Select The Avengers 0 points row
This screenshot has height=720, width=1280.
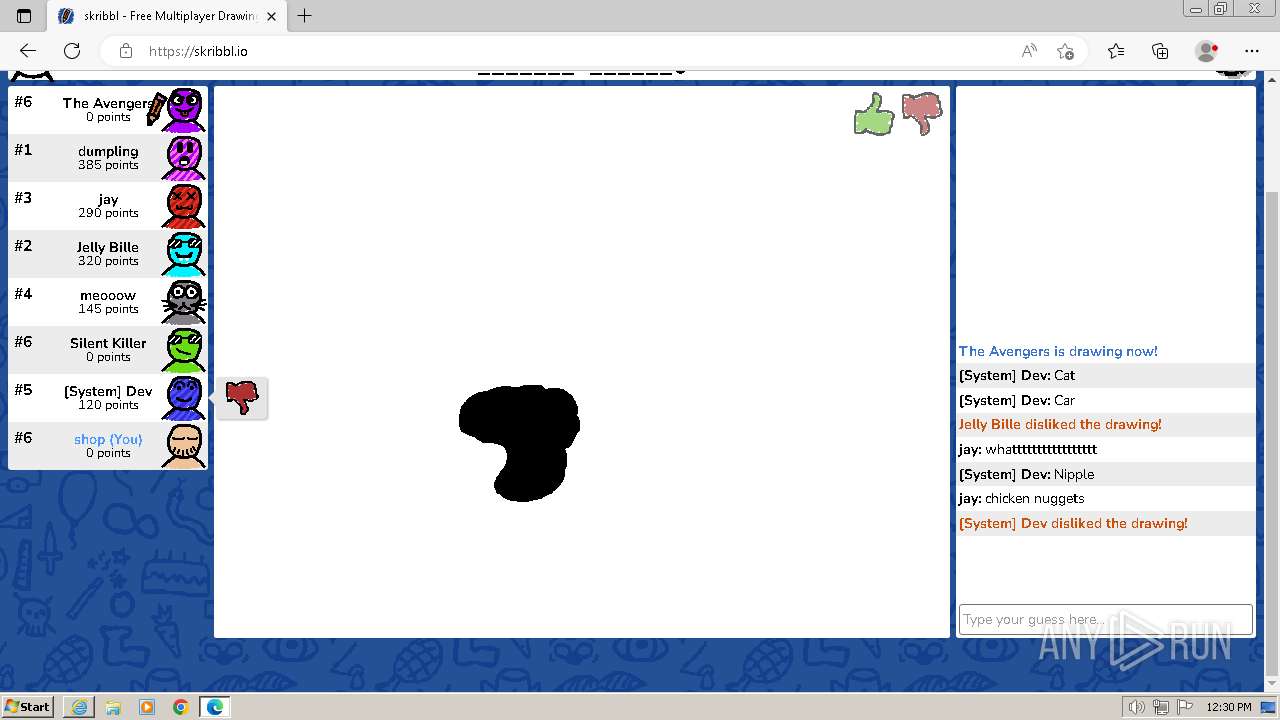(x=108, y=110)
